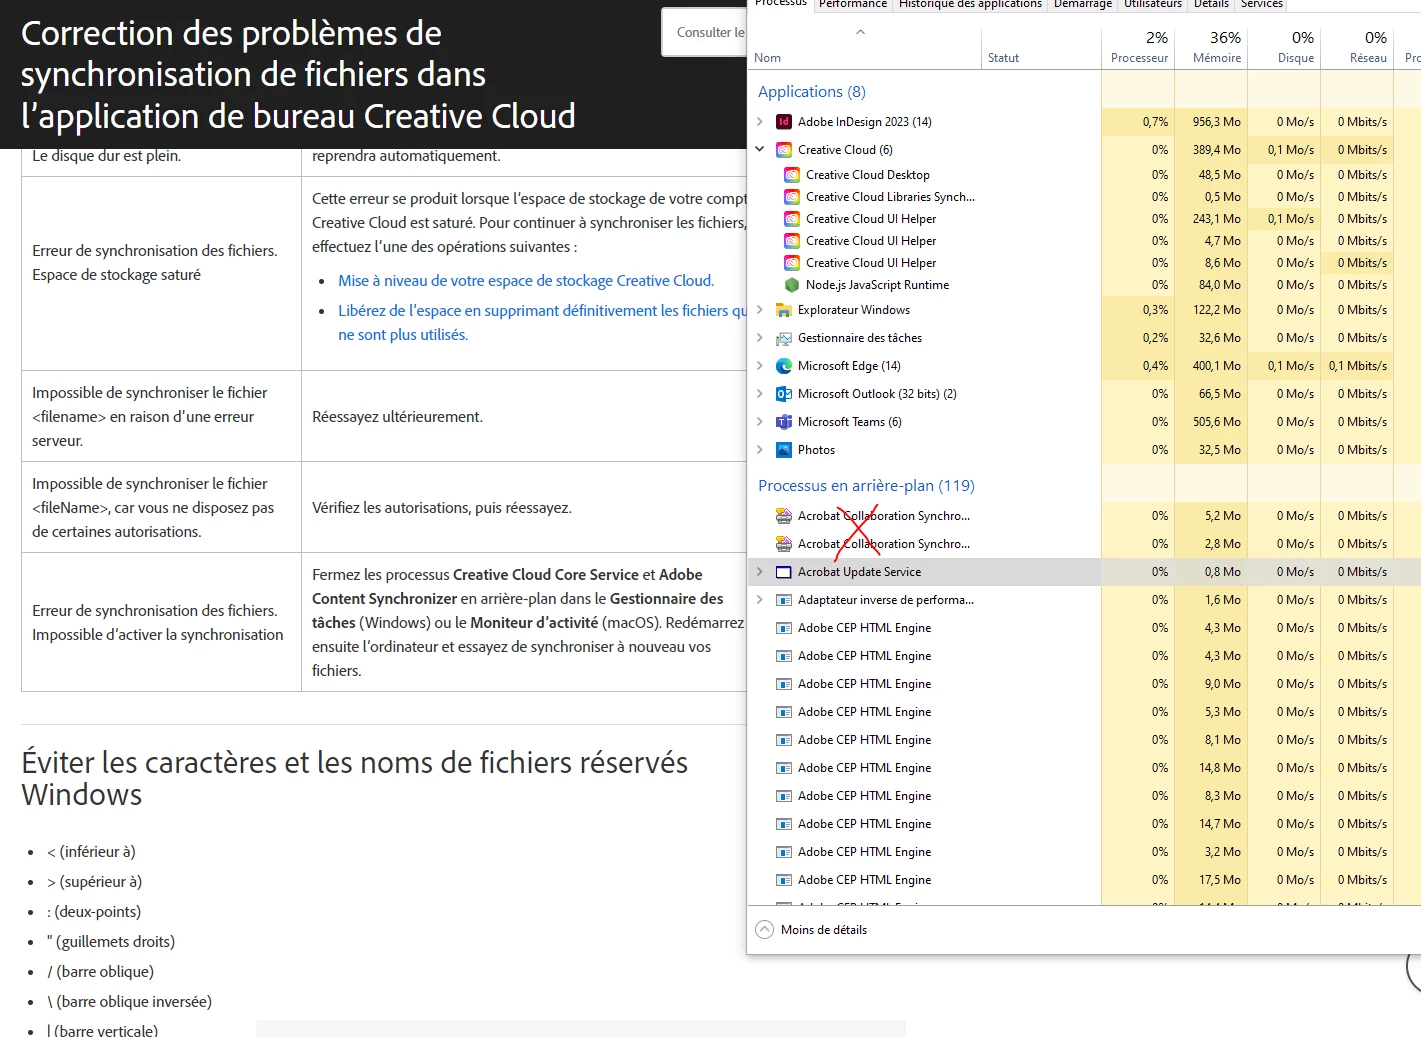Click the Consulter button on Adobe page
Viewport: 1421px width, 1037px height.
(x=704, y=32)
